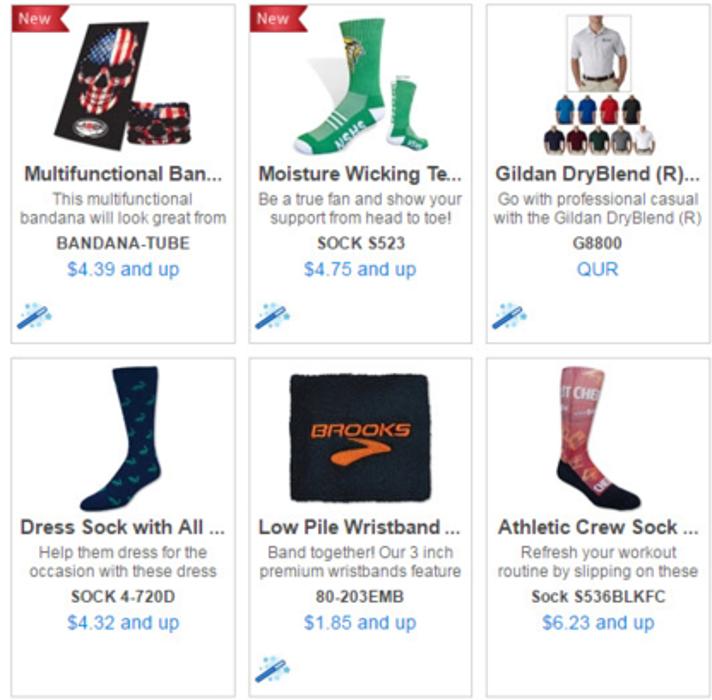Select the skull flag bandana product image

click(x=123, y=85)
